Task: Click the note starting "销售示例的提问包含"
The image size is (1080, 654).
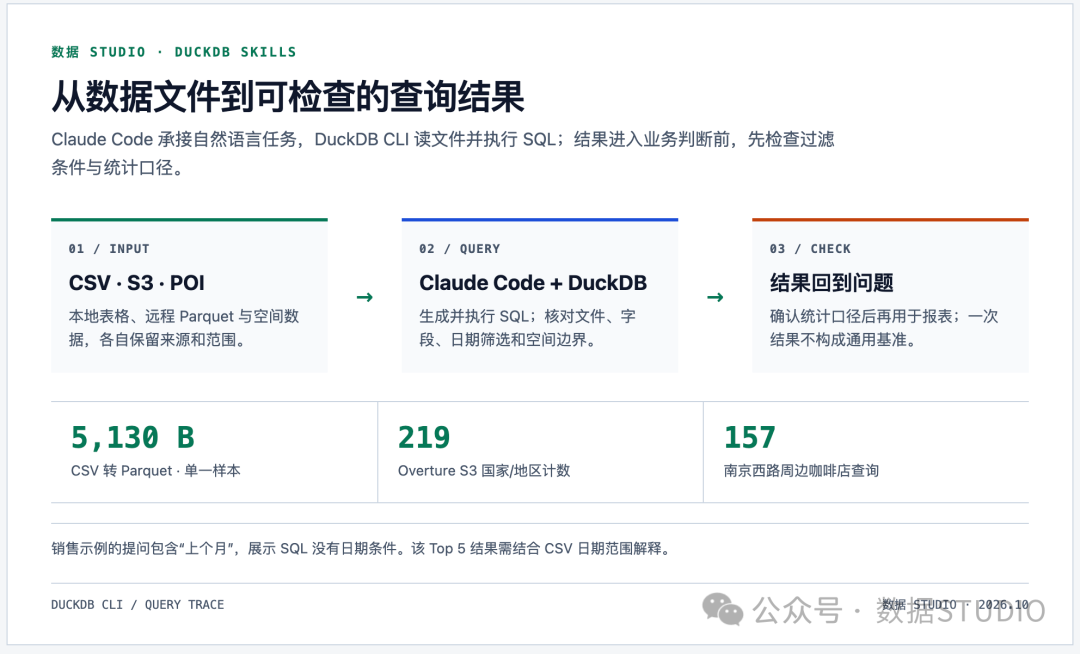Action: tap(362, 549)
